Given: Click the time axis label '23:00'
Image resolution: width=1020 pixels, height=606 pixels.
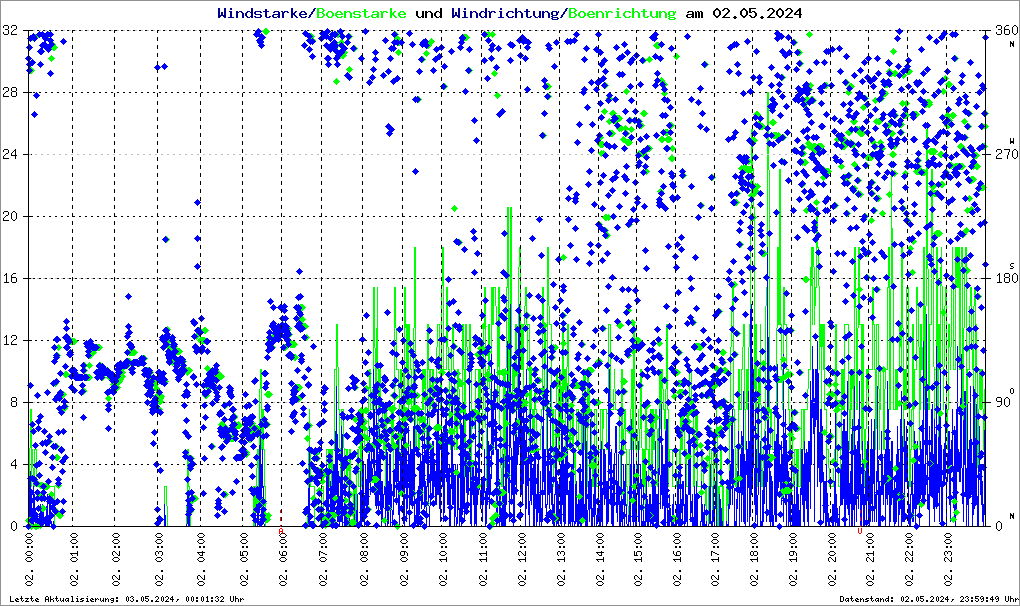Looking at the screenshot, I should 948,548.
